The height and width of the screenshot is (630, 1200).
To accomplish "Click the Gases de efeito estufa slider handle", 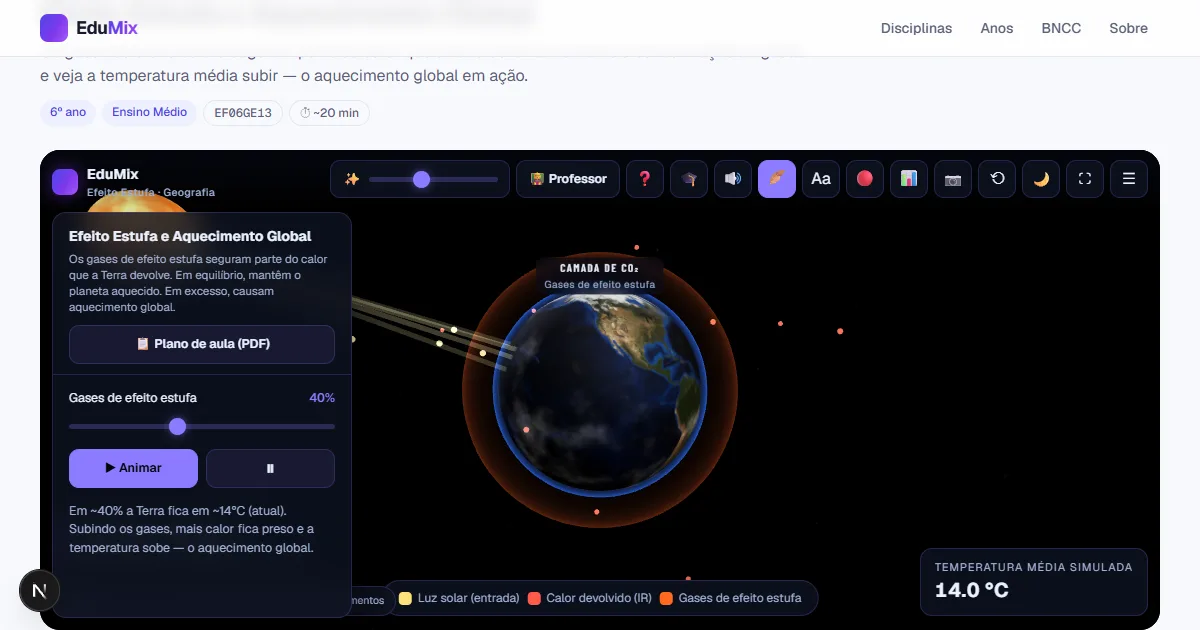I will [177, 427].
